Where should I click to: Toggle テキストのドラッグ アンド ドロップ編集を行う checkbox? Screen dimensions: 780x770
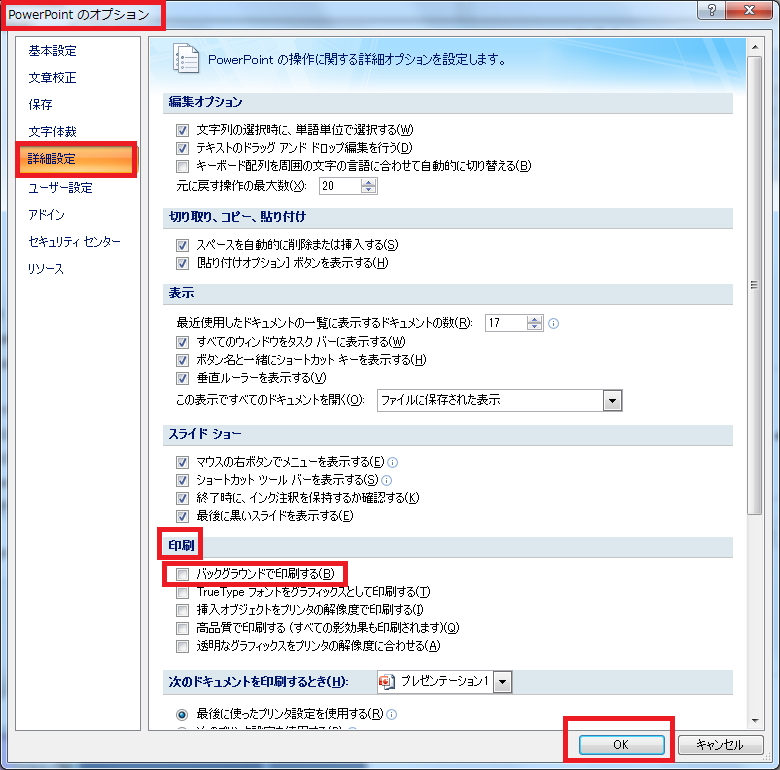point(183,148)
